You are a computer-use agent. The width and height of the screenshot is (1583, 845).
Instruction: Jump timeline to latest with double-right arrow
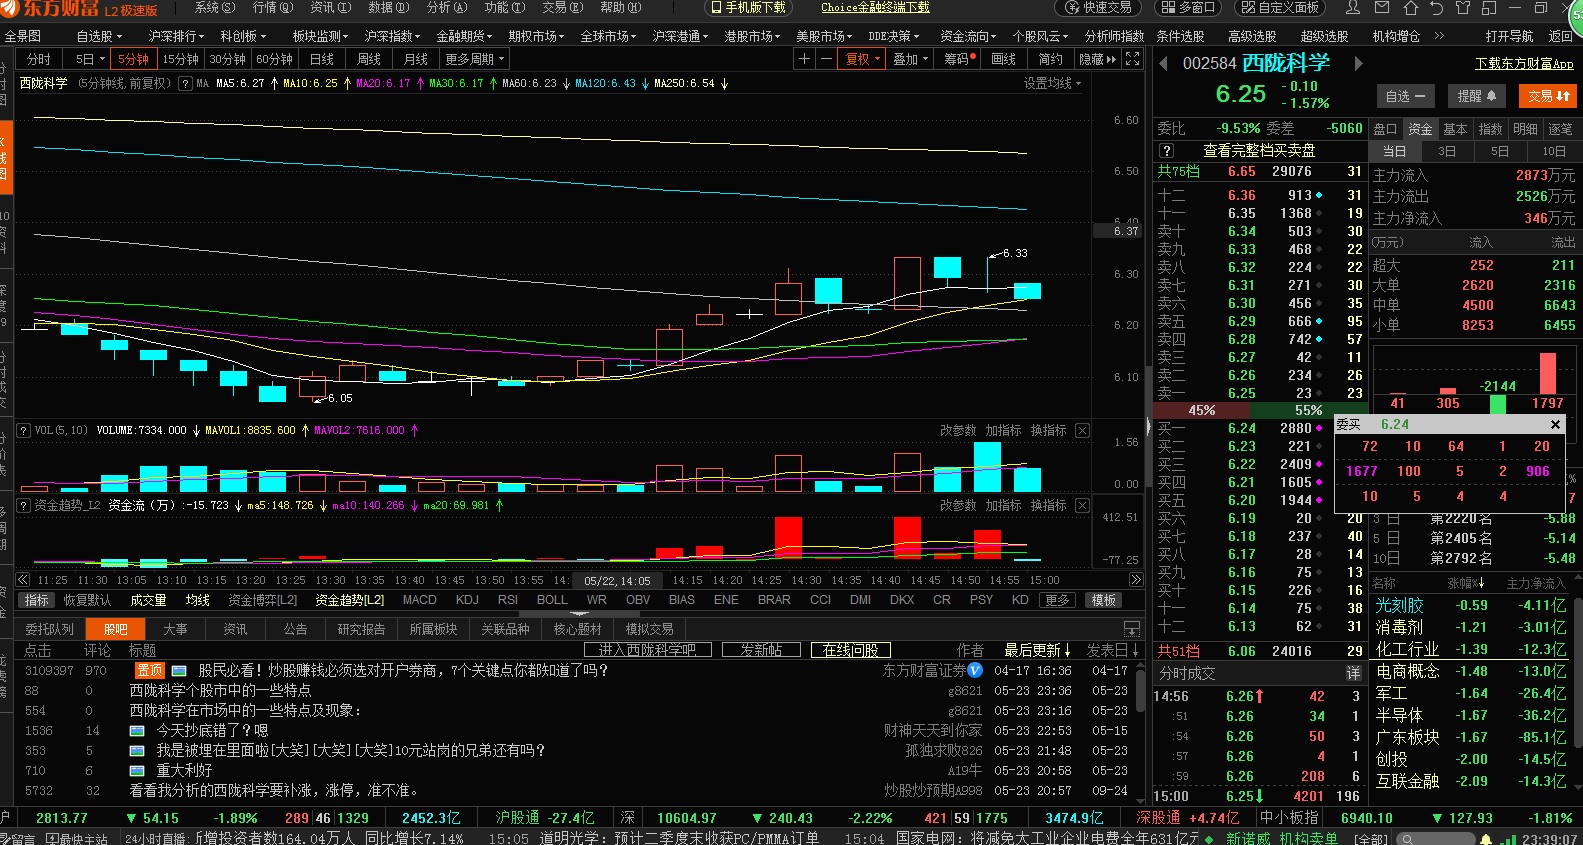[x=1136, y=580]
